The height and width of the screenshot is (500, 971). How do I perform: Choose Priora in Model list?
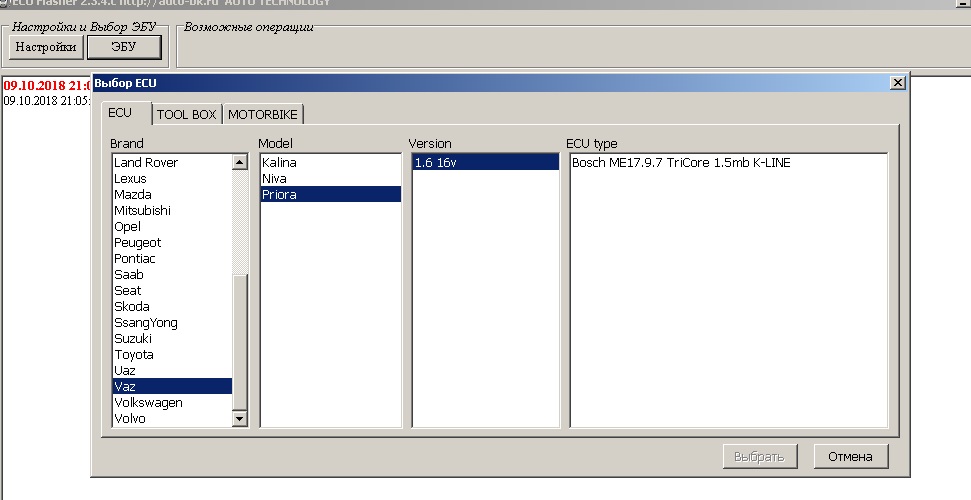pos(331,195)
